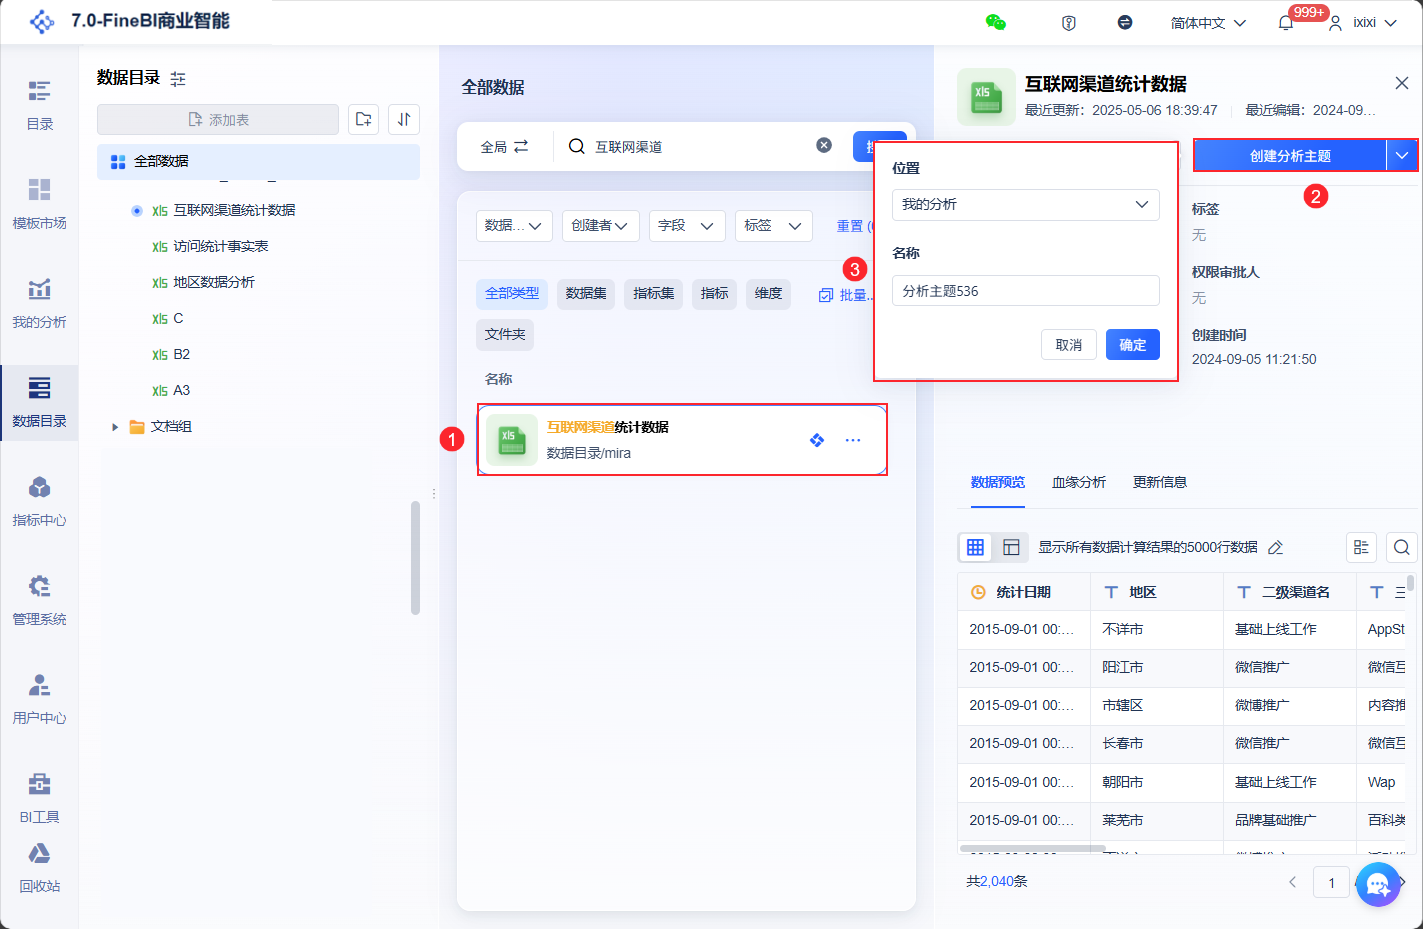Viewport: 1423px width, 929px height.
Task: Filter by 文件夹 type
Action: 505,334
